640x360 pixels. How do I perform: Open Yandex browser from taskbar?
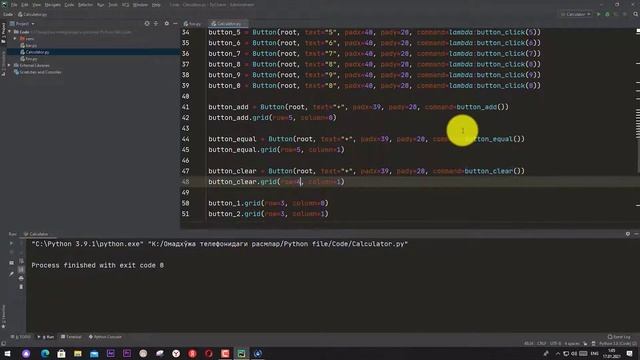point(176,353)
